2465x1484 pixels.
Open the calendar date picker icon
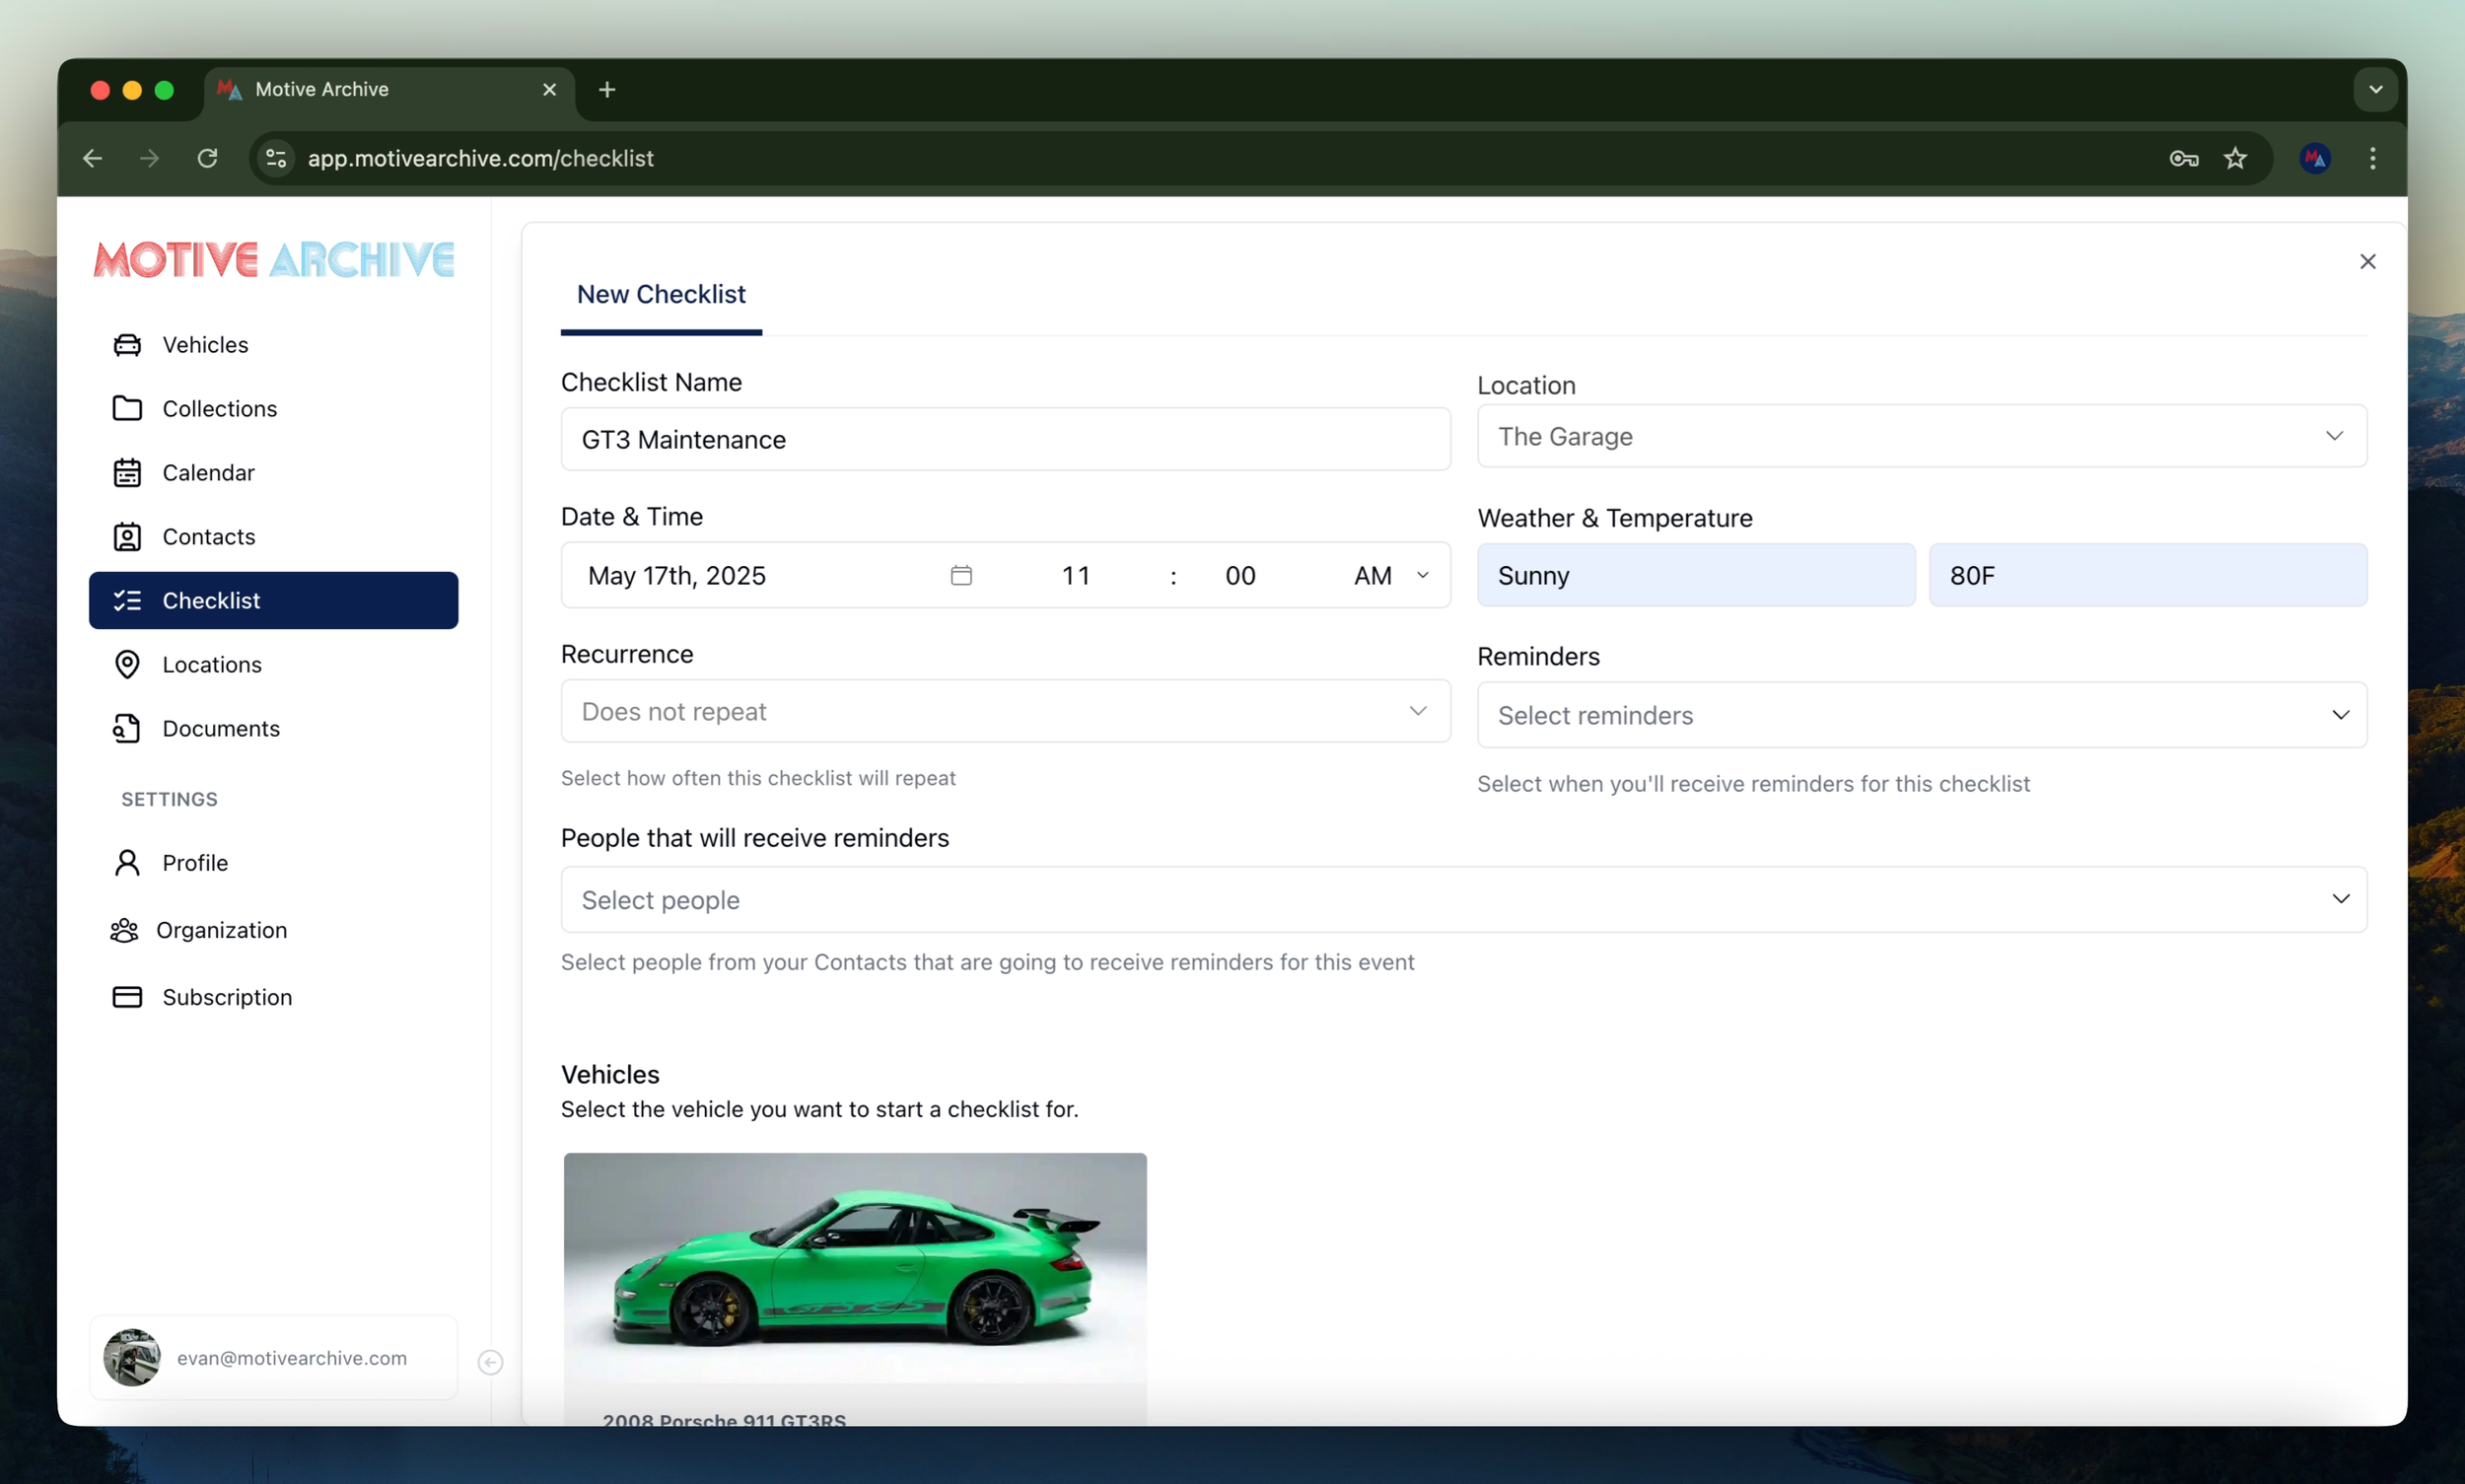961,575
